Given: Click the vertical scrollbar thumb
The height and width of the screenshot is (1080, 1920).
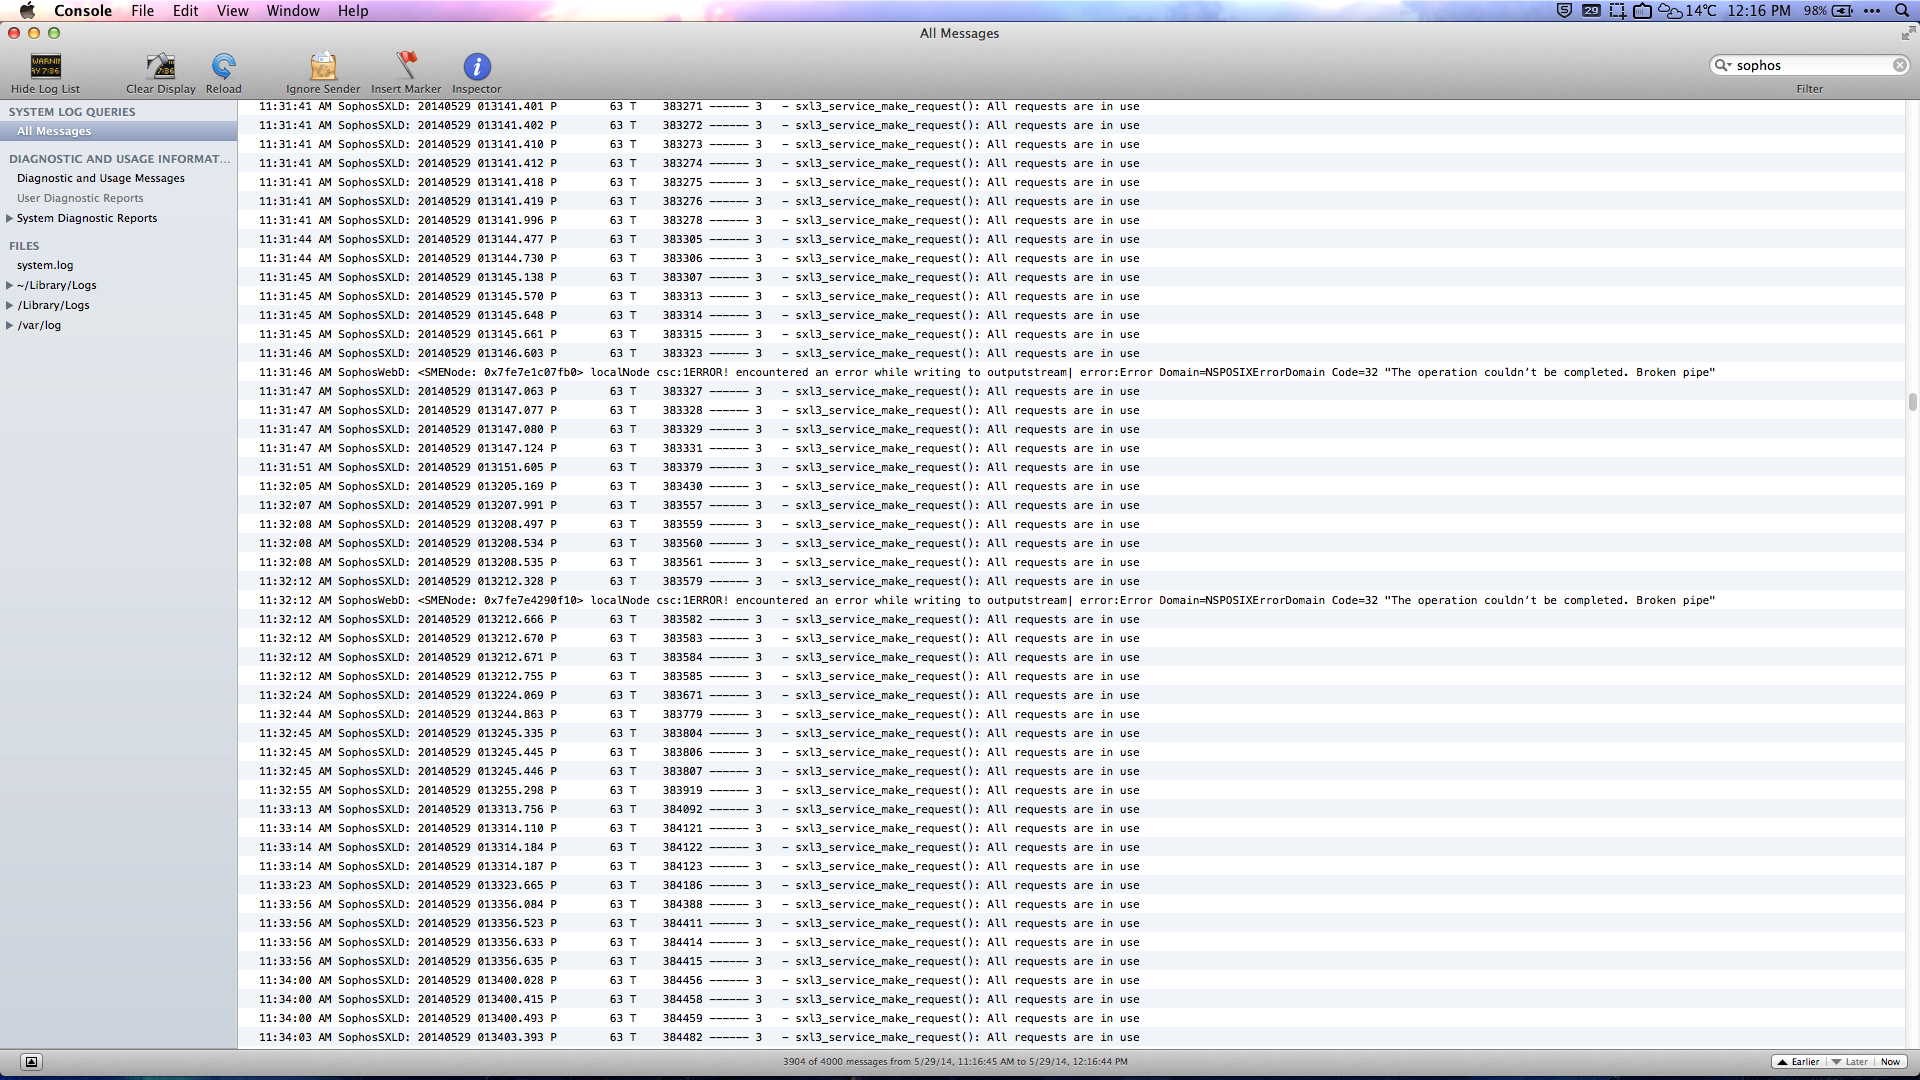Looking at the screenshot, I should tap(1912, 402).
